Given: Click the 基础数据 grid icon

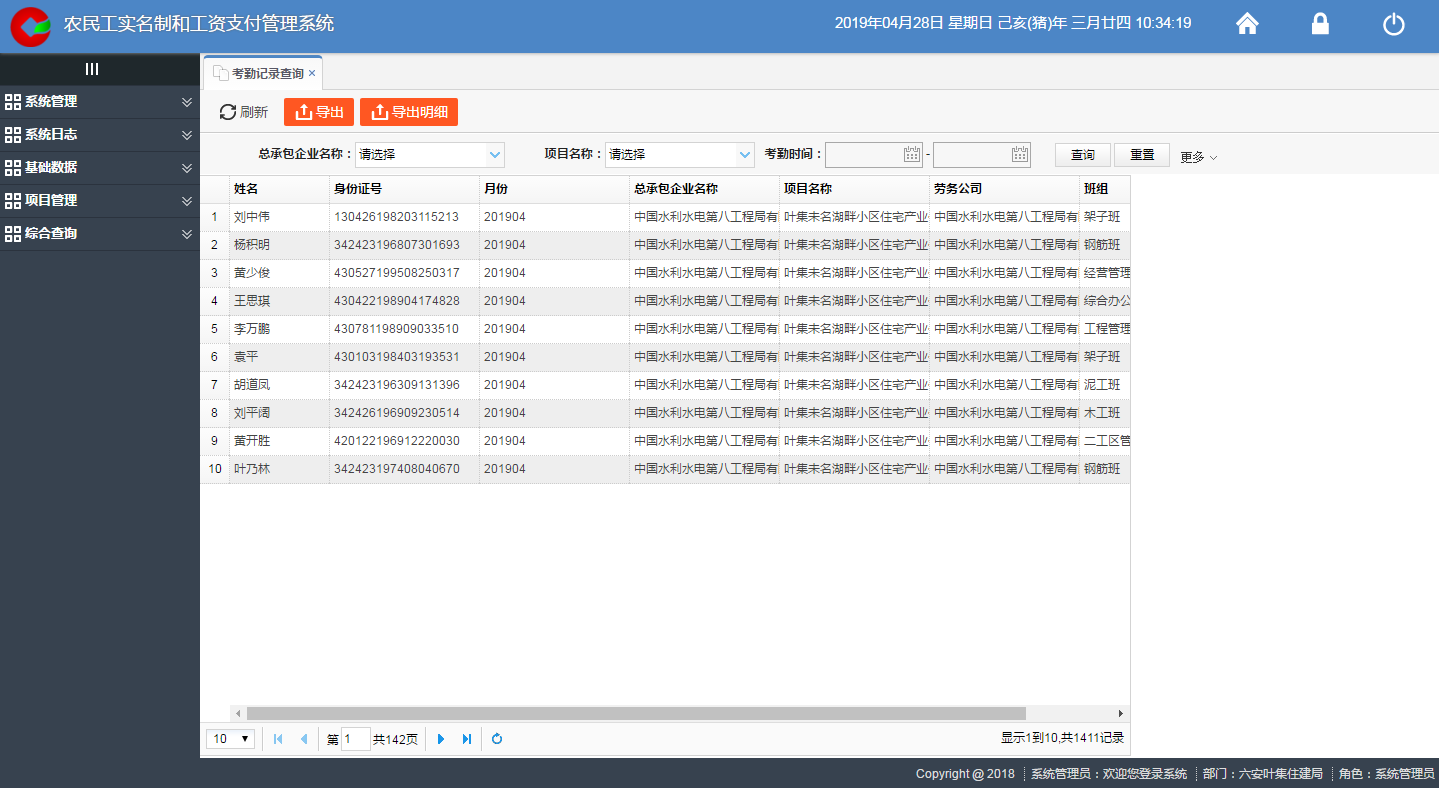Looking at the screenshot, I should click(13, 168).
